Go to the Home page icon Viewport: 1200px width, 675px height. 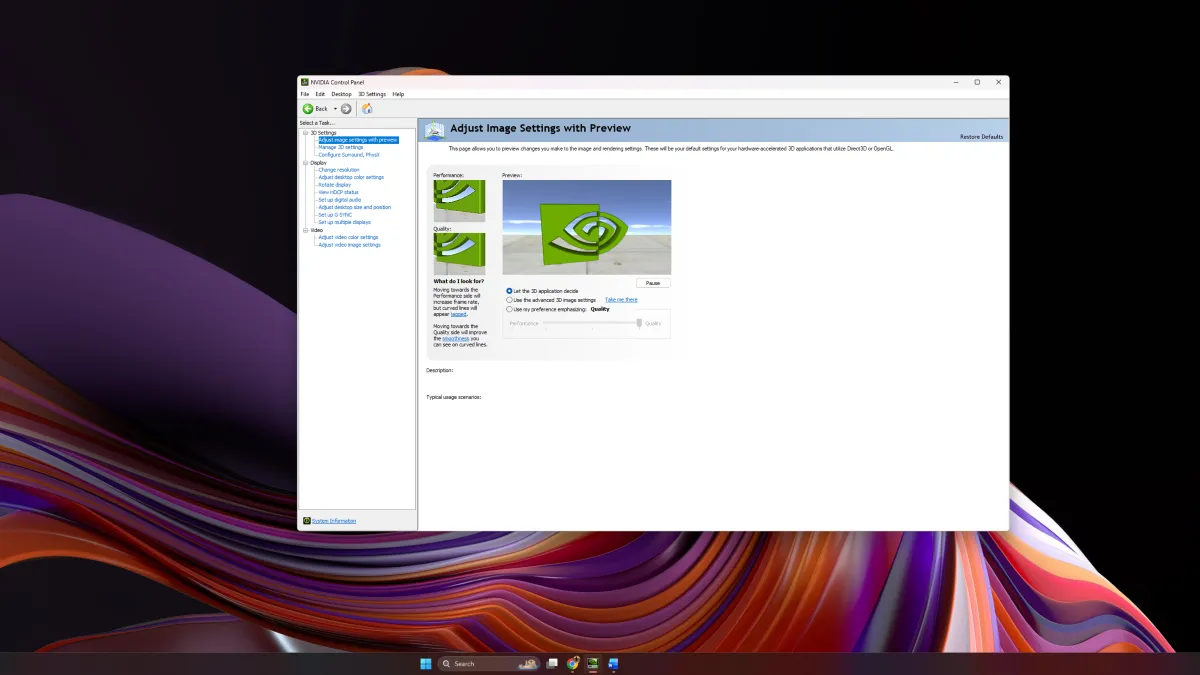click(367, 108)
